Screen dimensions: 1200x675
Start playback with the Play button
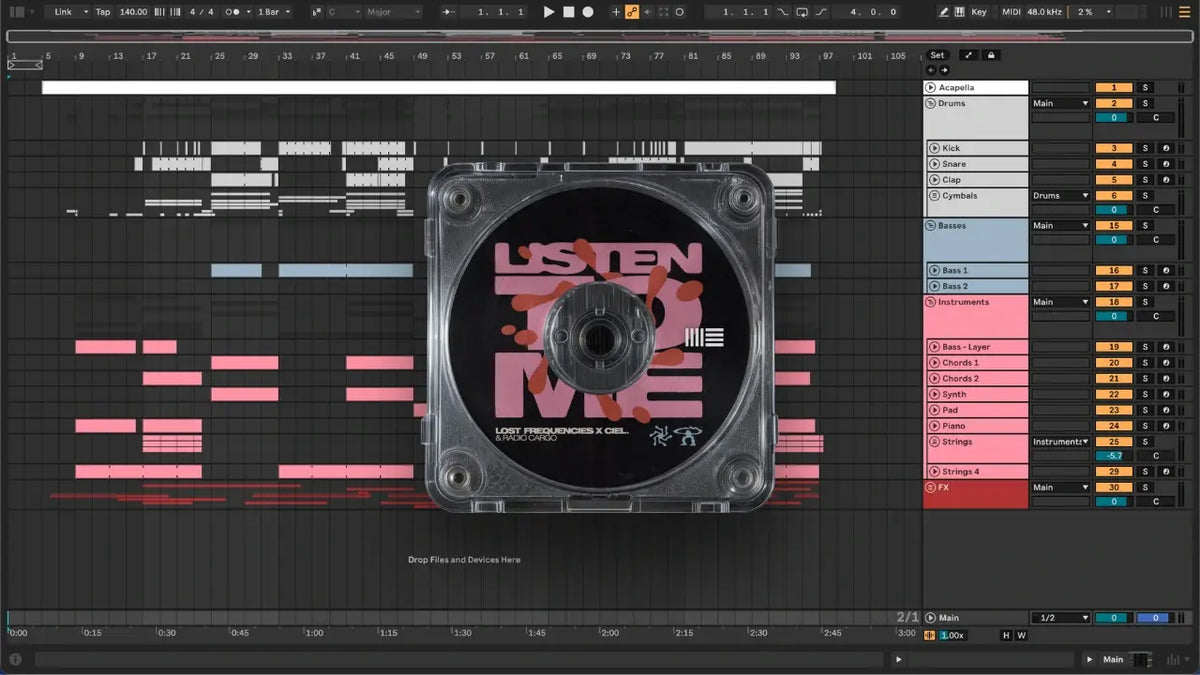coord(548,12)
